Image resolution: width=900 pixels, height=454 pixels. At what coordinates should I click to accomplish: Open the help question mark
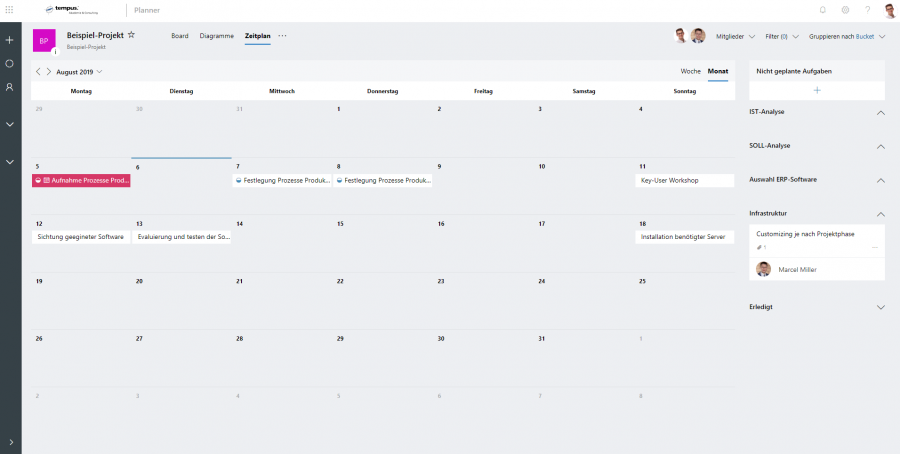[x=868, y=10]
